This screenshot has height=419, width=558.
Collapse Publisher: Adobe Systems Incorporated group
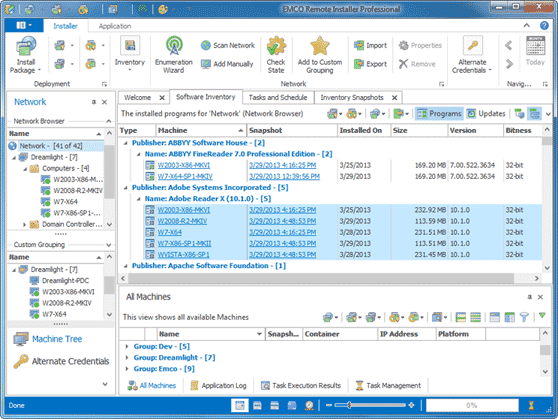point(125,188)
